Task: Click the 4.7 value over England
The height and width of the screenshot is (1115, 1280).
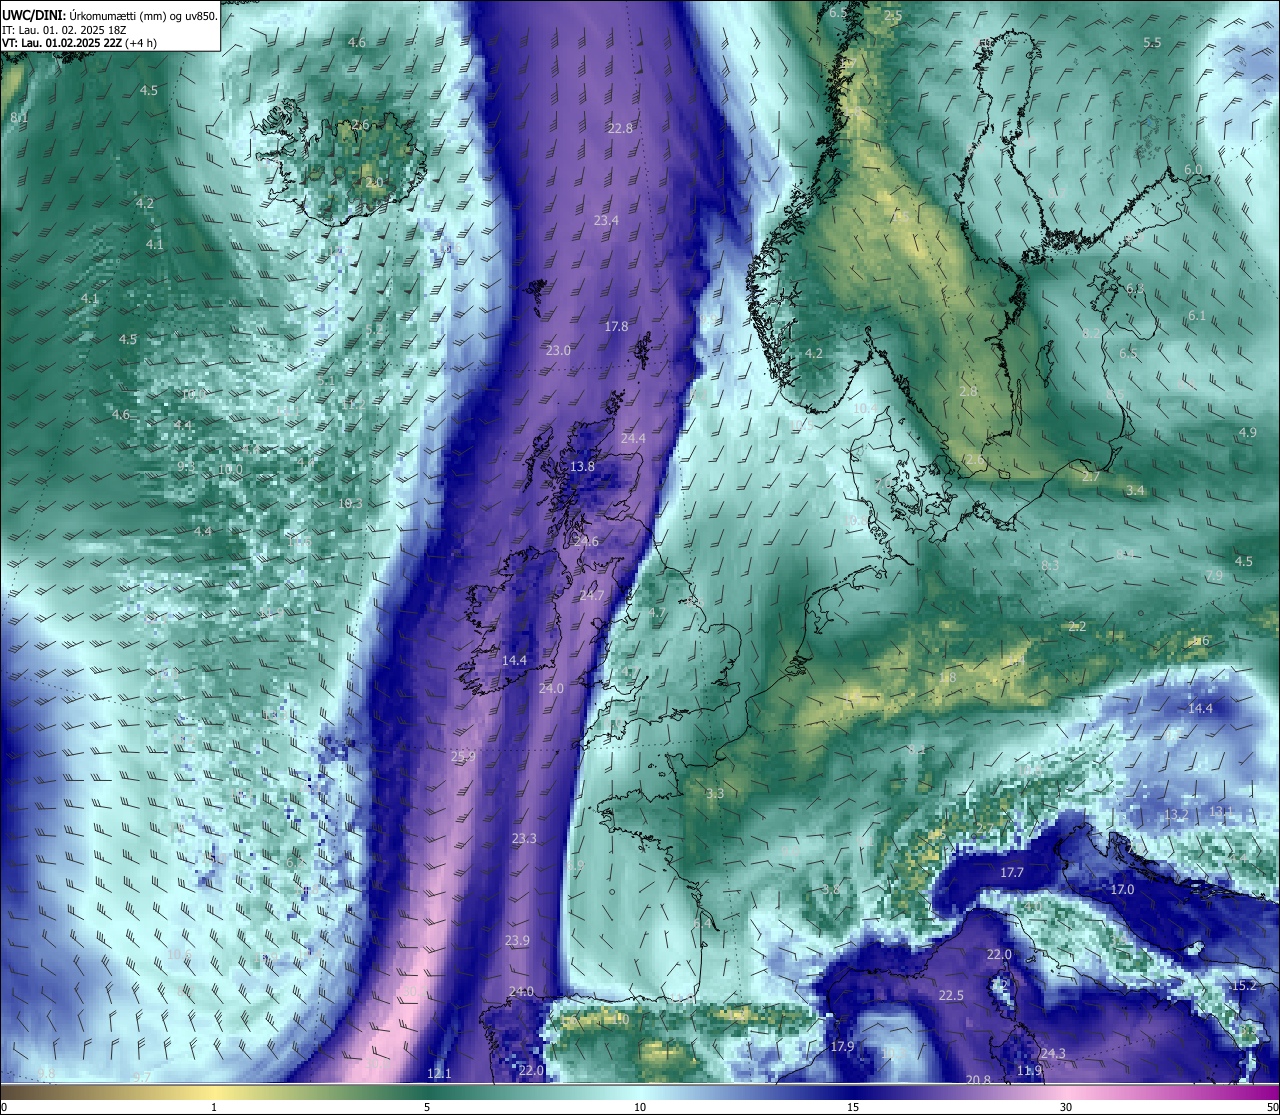Action: [x=657, y=612]
